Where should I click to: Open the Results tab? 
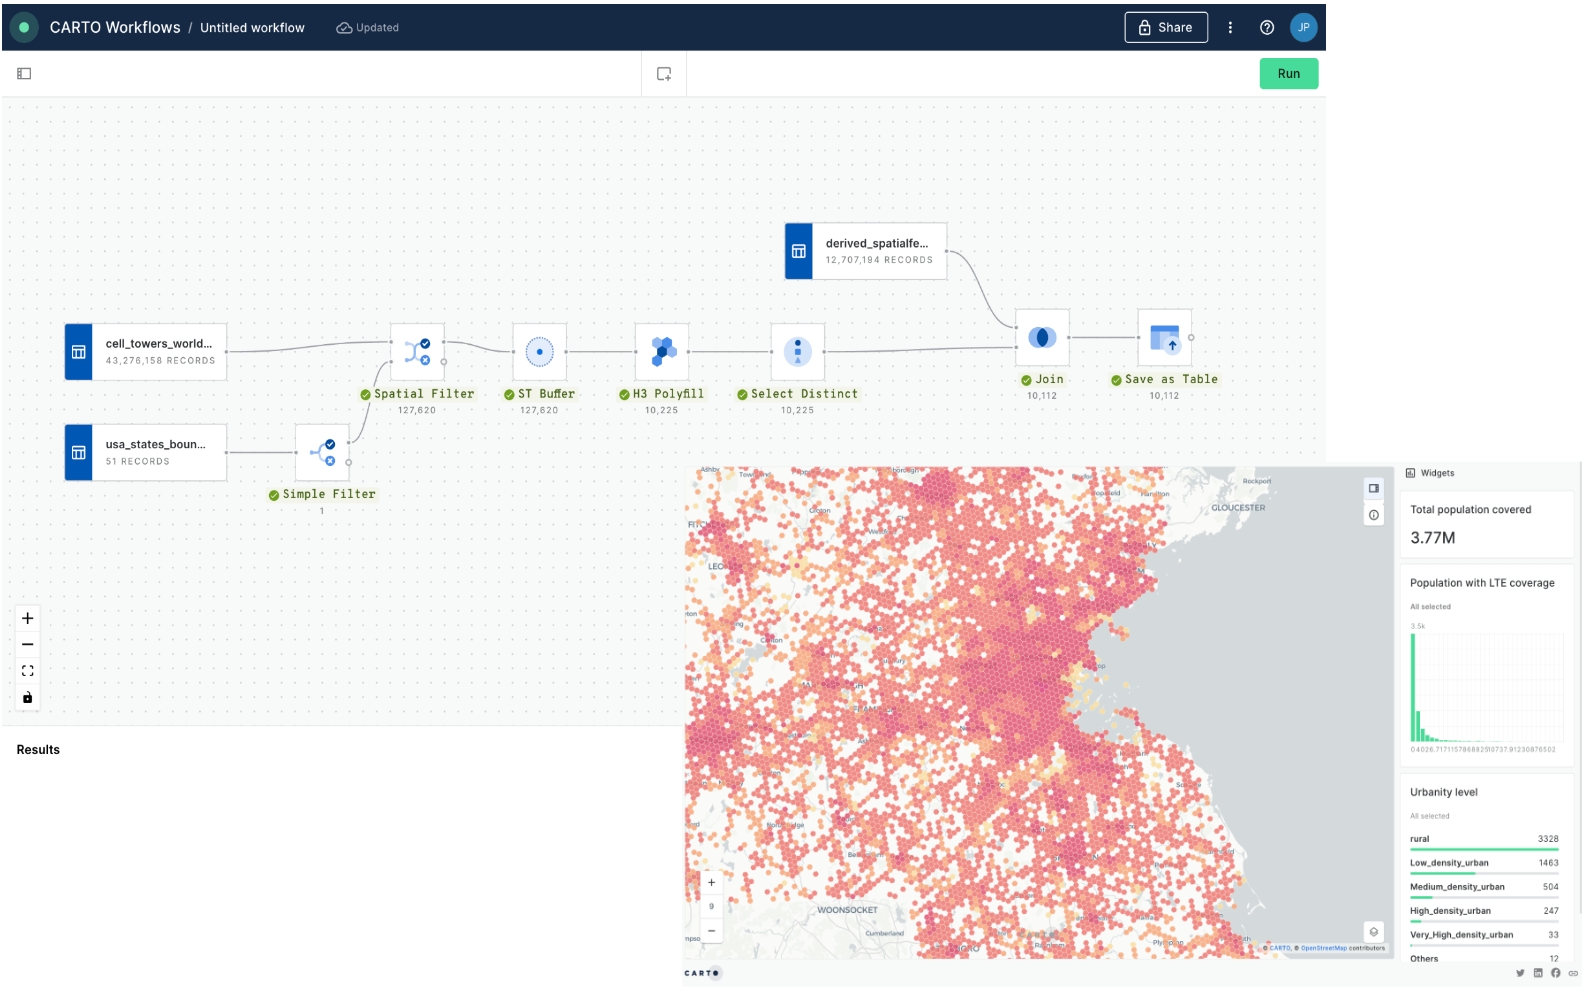tap(38, 750)
